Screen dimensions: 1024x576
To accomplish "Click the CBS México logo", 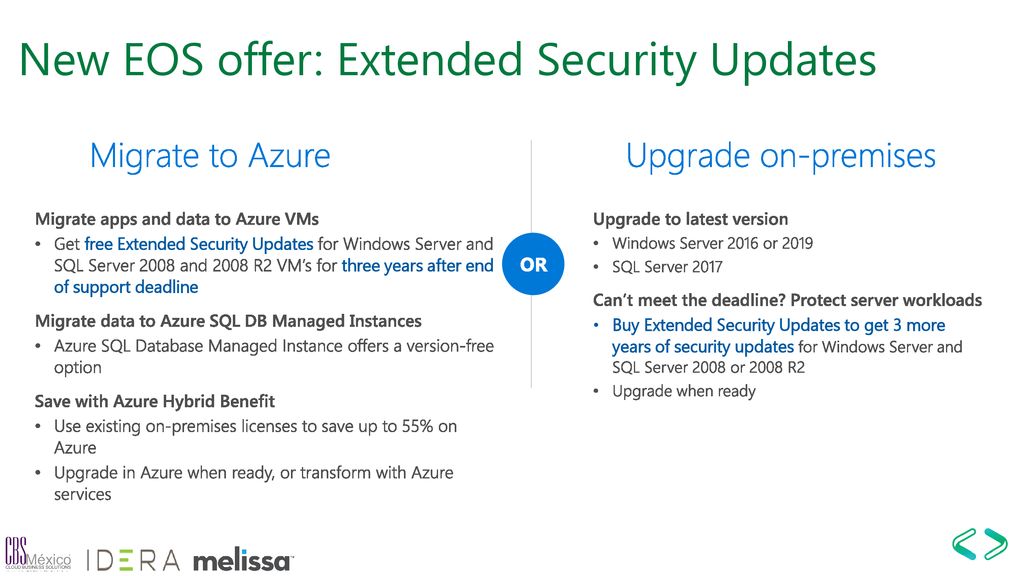I will click(38, 553).
